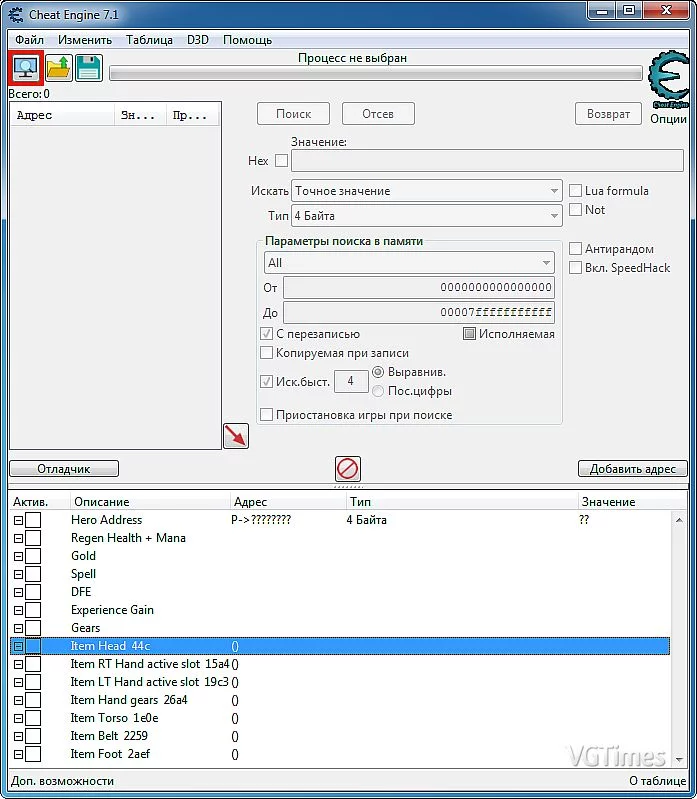Collapse the Gold entry
The width and height of the screenshot is (697, 799).
(18, 556)
